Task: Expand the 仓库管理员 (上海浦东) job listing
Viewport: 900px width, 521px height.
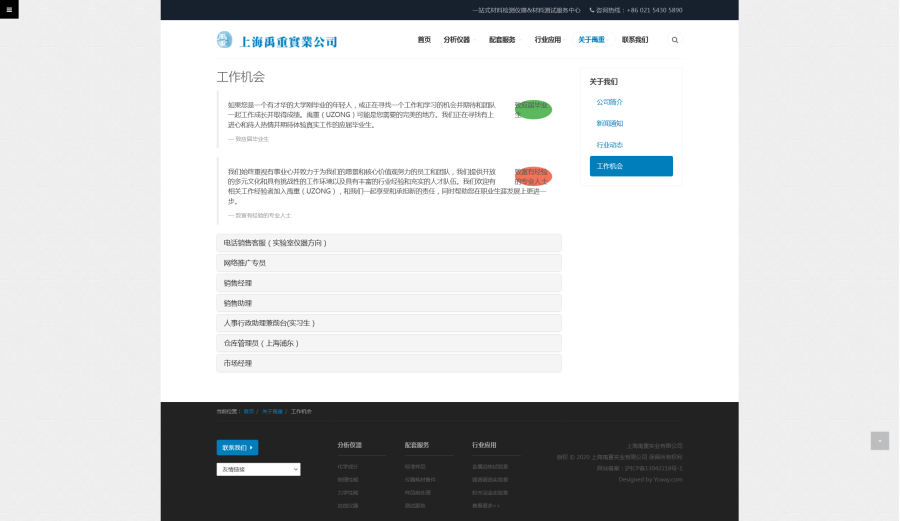Action: coord(388,343)
